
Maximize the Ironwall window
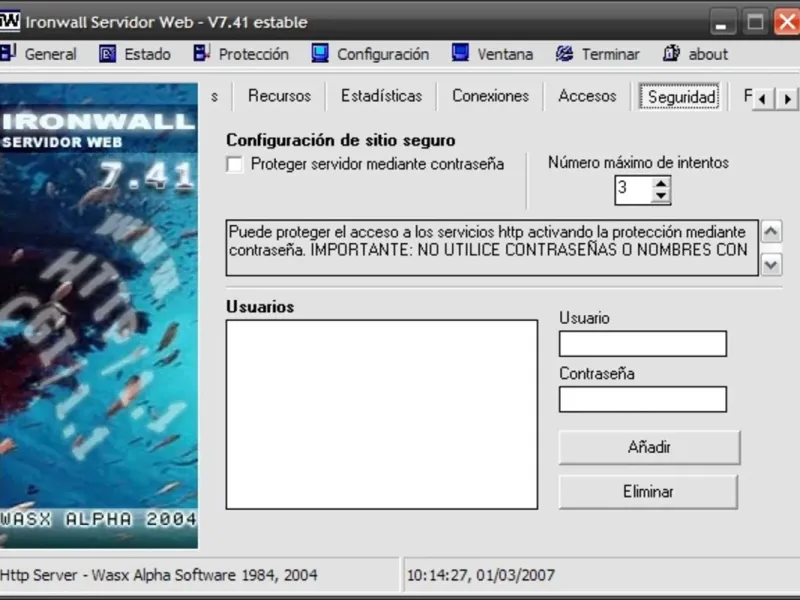tap(755, 22)
